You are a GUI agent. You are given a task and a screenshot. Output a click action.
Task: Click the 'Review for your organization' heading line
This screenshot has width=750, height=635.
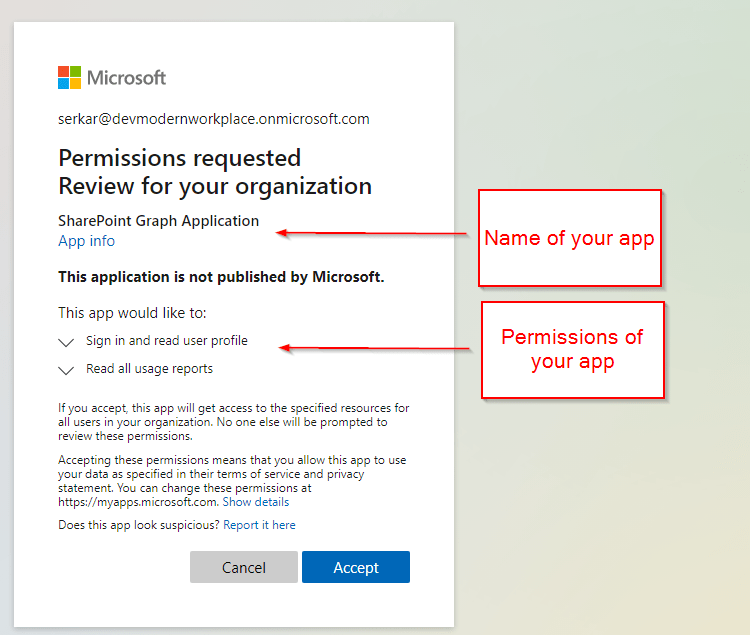click(214, 186)
